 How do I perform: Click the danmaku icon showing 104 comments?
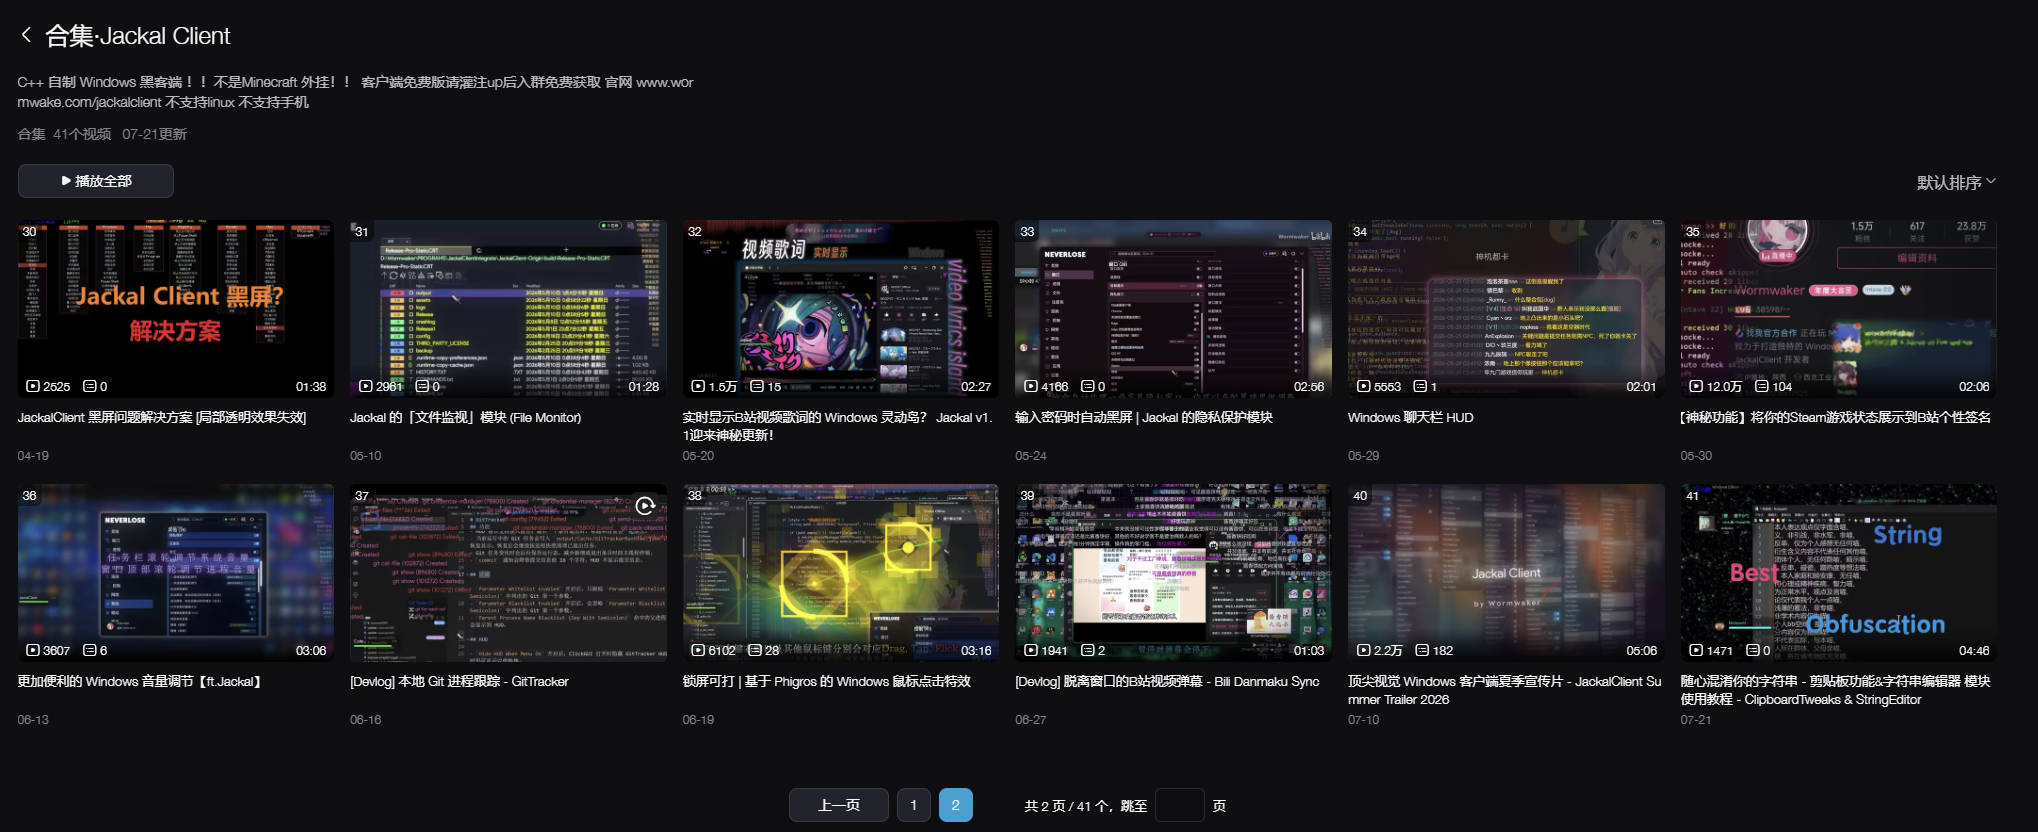1762,386
